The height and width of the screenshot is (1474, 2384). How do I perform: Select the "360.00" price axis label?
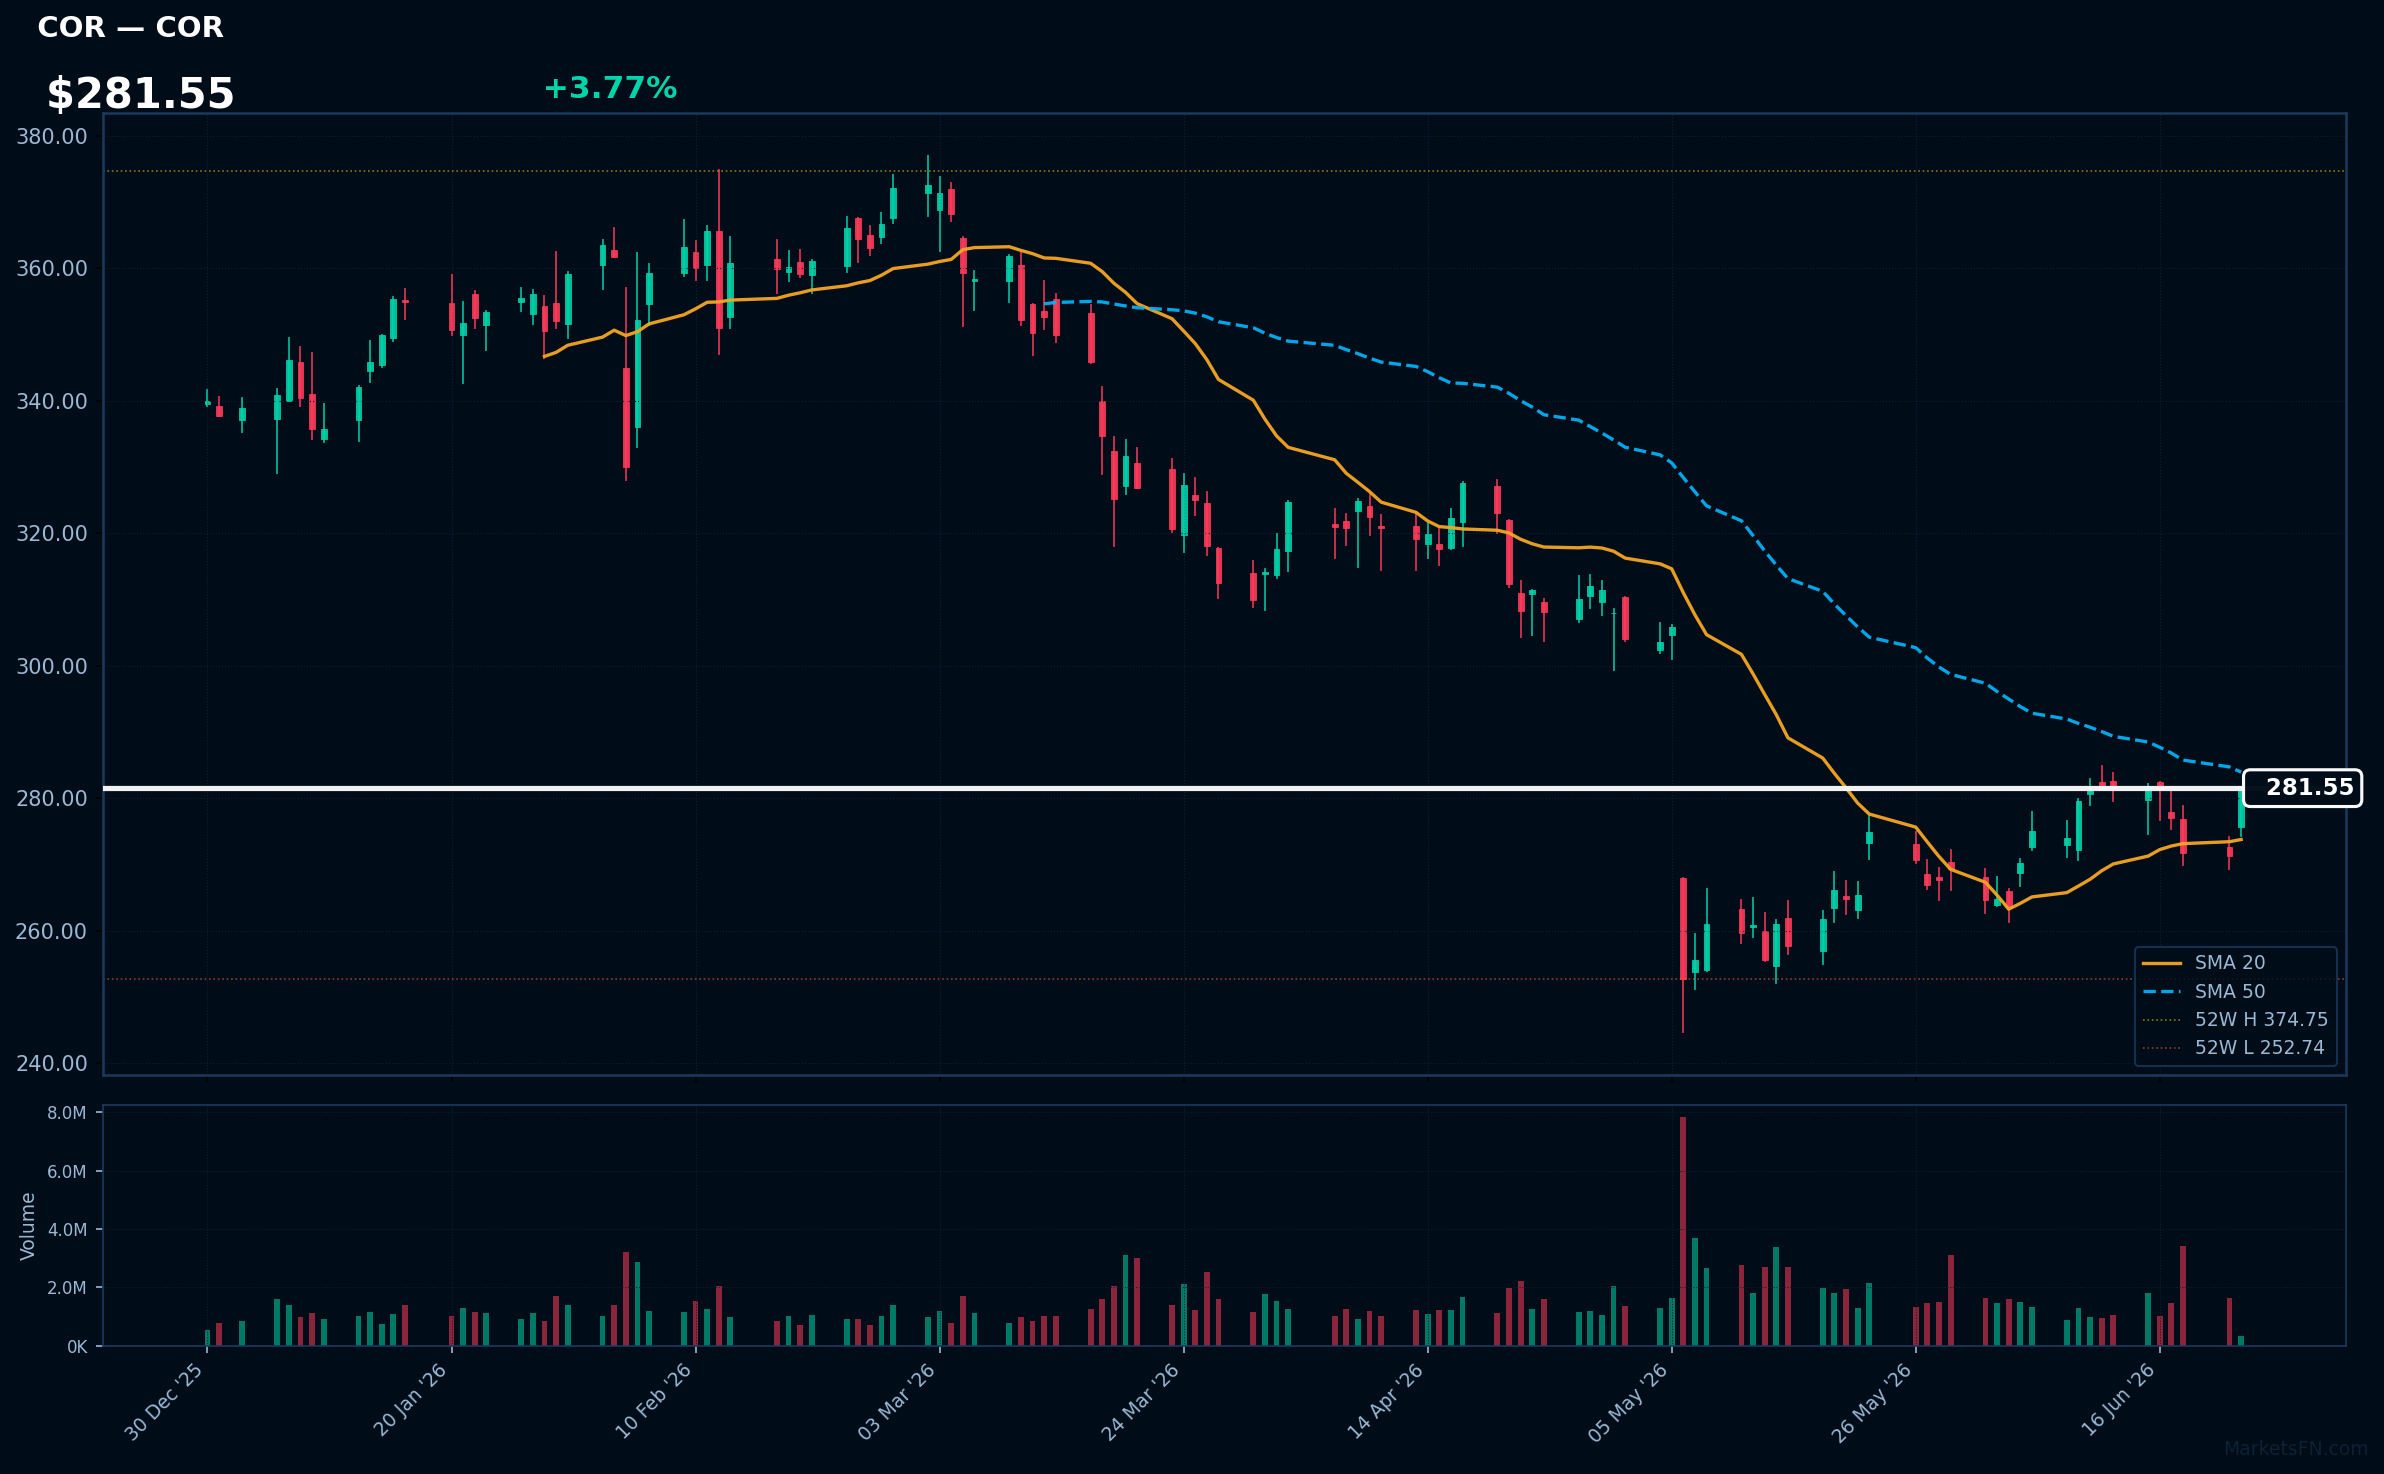(x=52, y=269)
